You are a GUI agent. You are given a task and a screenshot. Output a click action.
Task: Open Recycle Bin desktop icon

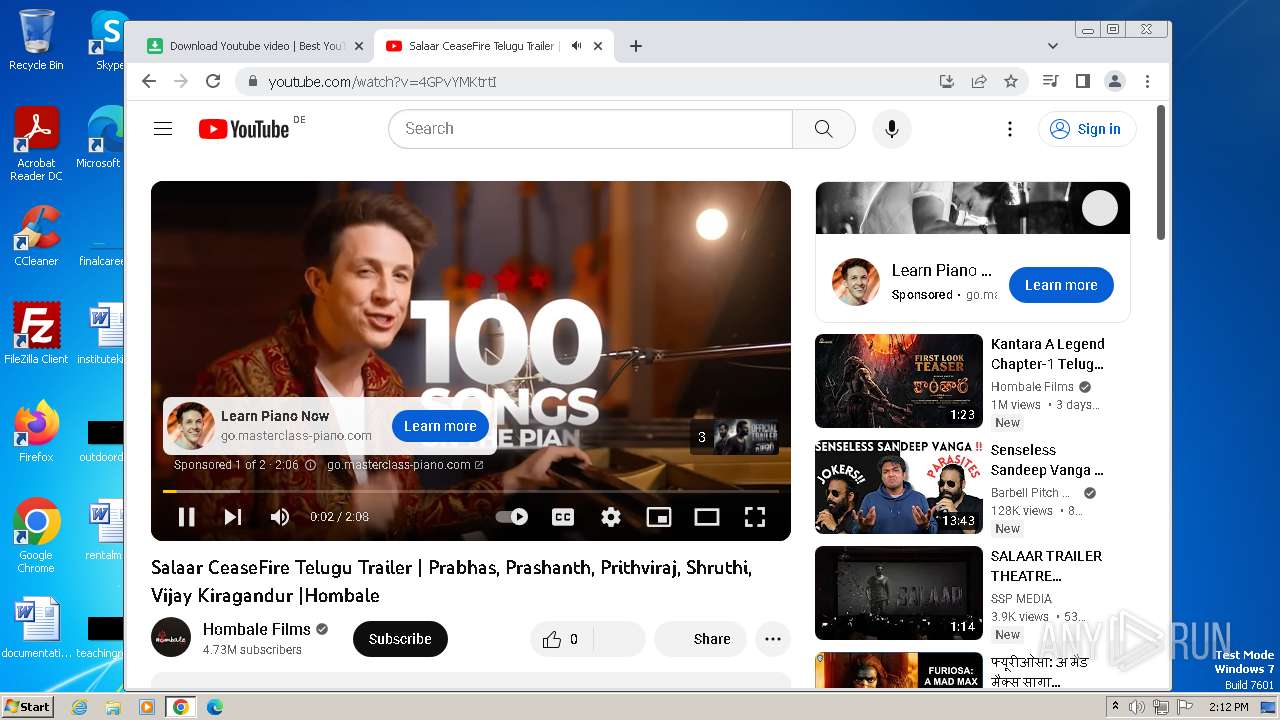36,40
